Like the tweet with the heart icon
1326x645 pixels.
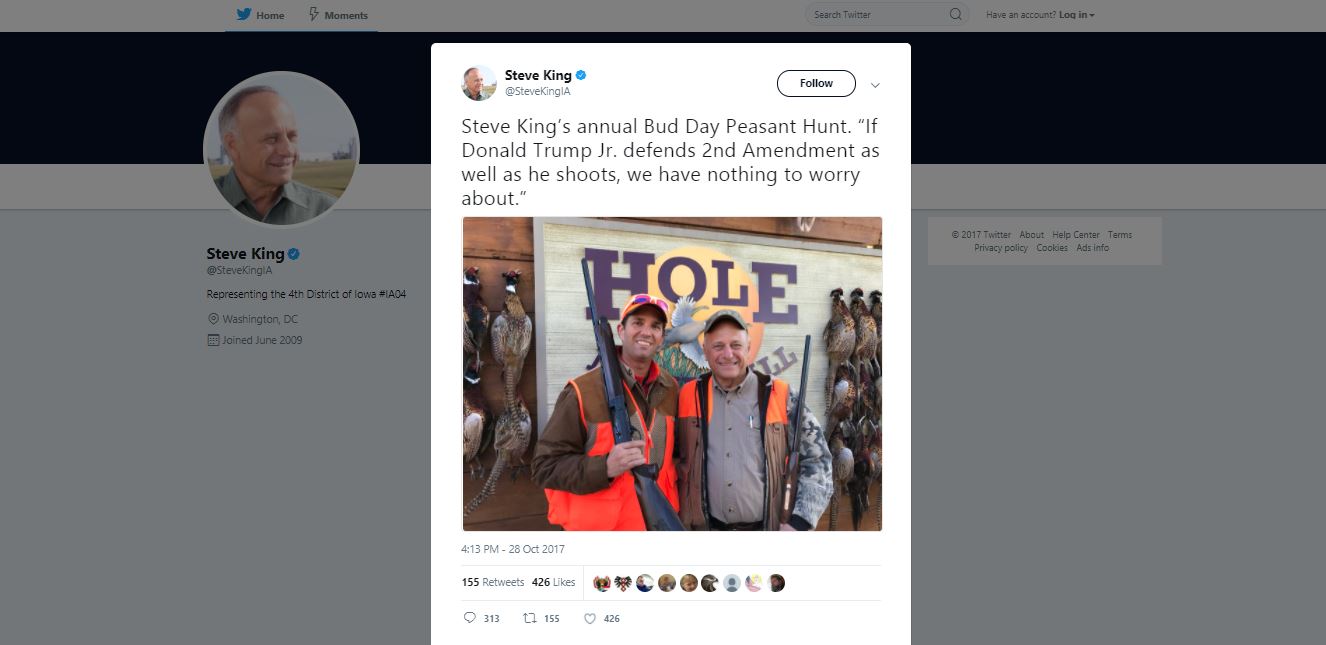pos(590,618)
